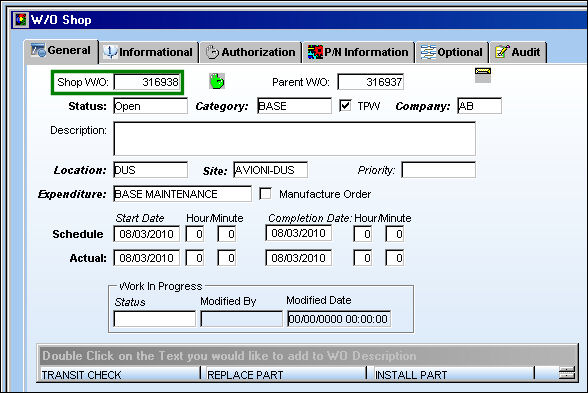Click the Schedule start Minute field
The image size is (588, 393).
click(227, 234)
